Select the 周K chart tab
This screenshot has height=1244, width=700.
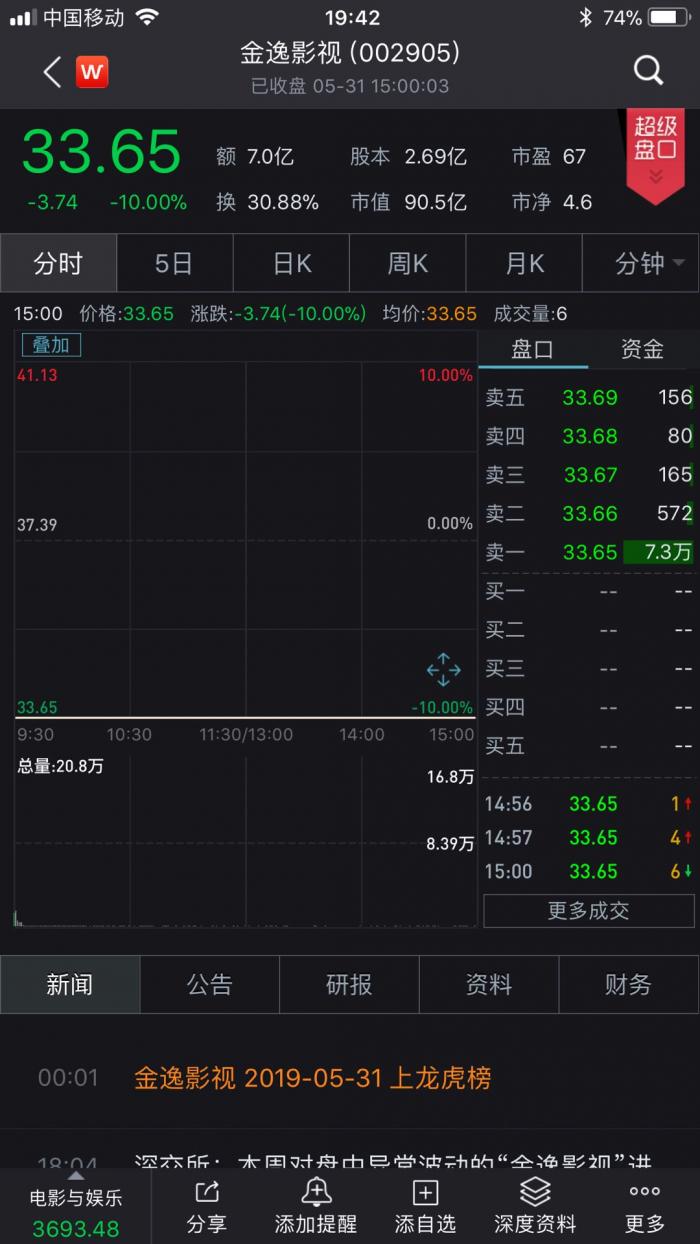pyautogui.click(x=408, y=264)
